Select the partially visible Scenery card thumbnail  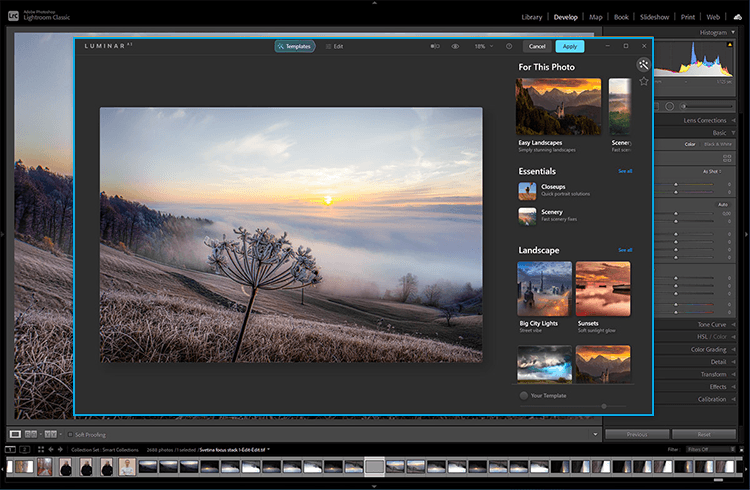[x=620, y=107]
